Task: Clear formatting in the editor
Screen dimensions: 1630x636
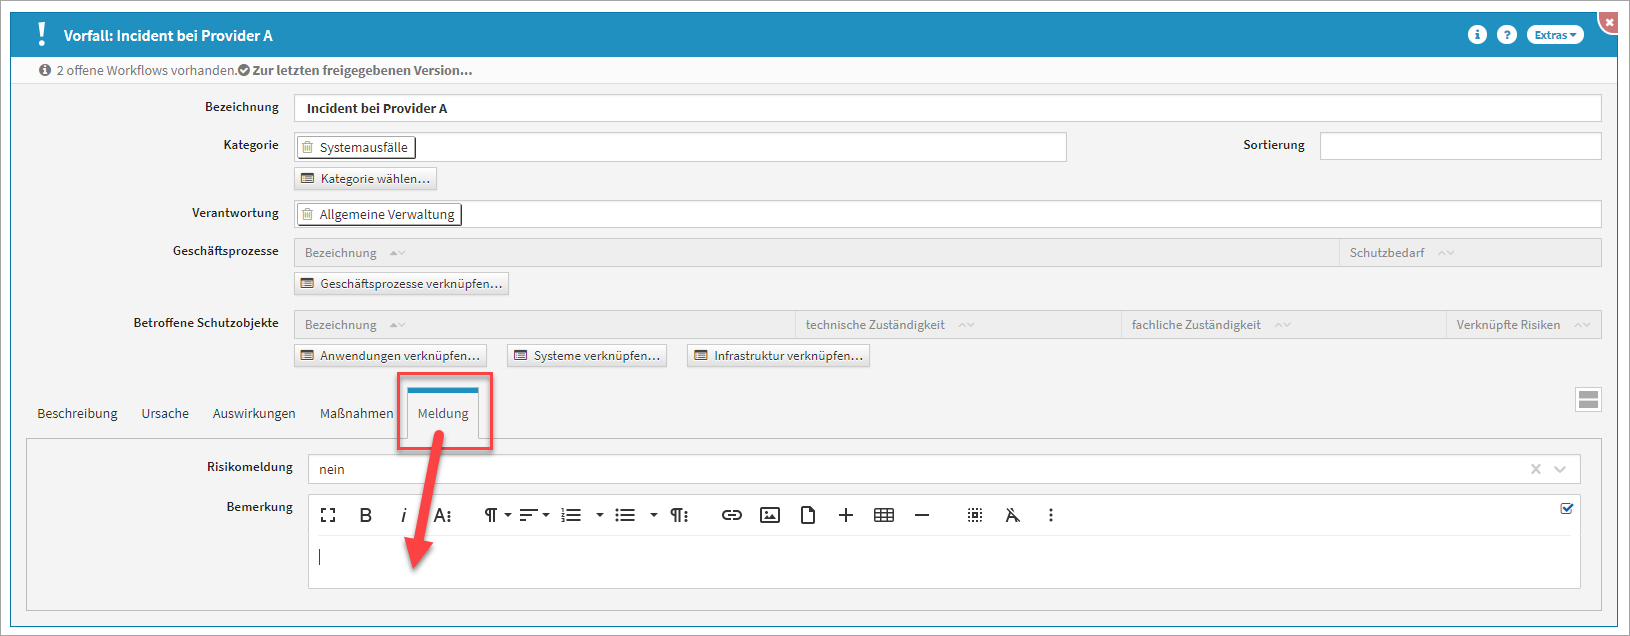Action: pyautogui.click(x=1013, y=515)
